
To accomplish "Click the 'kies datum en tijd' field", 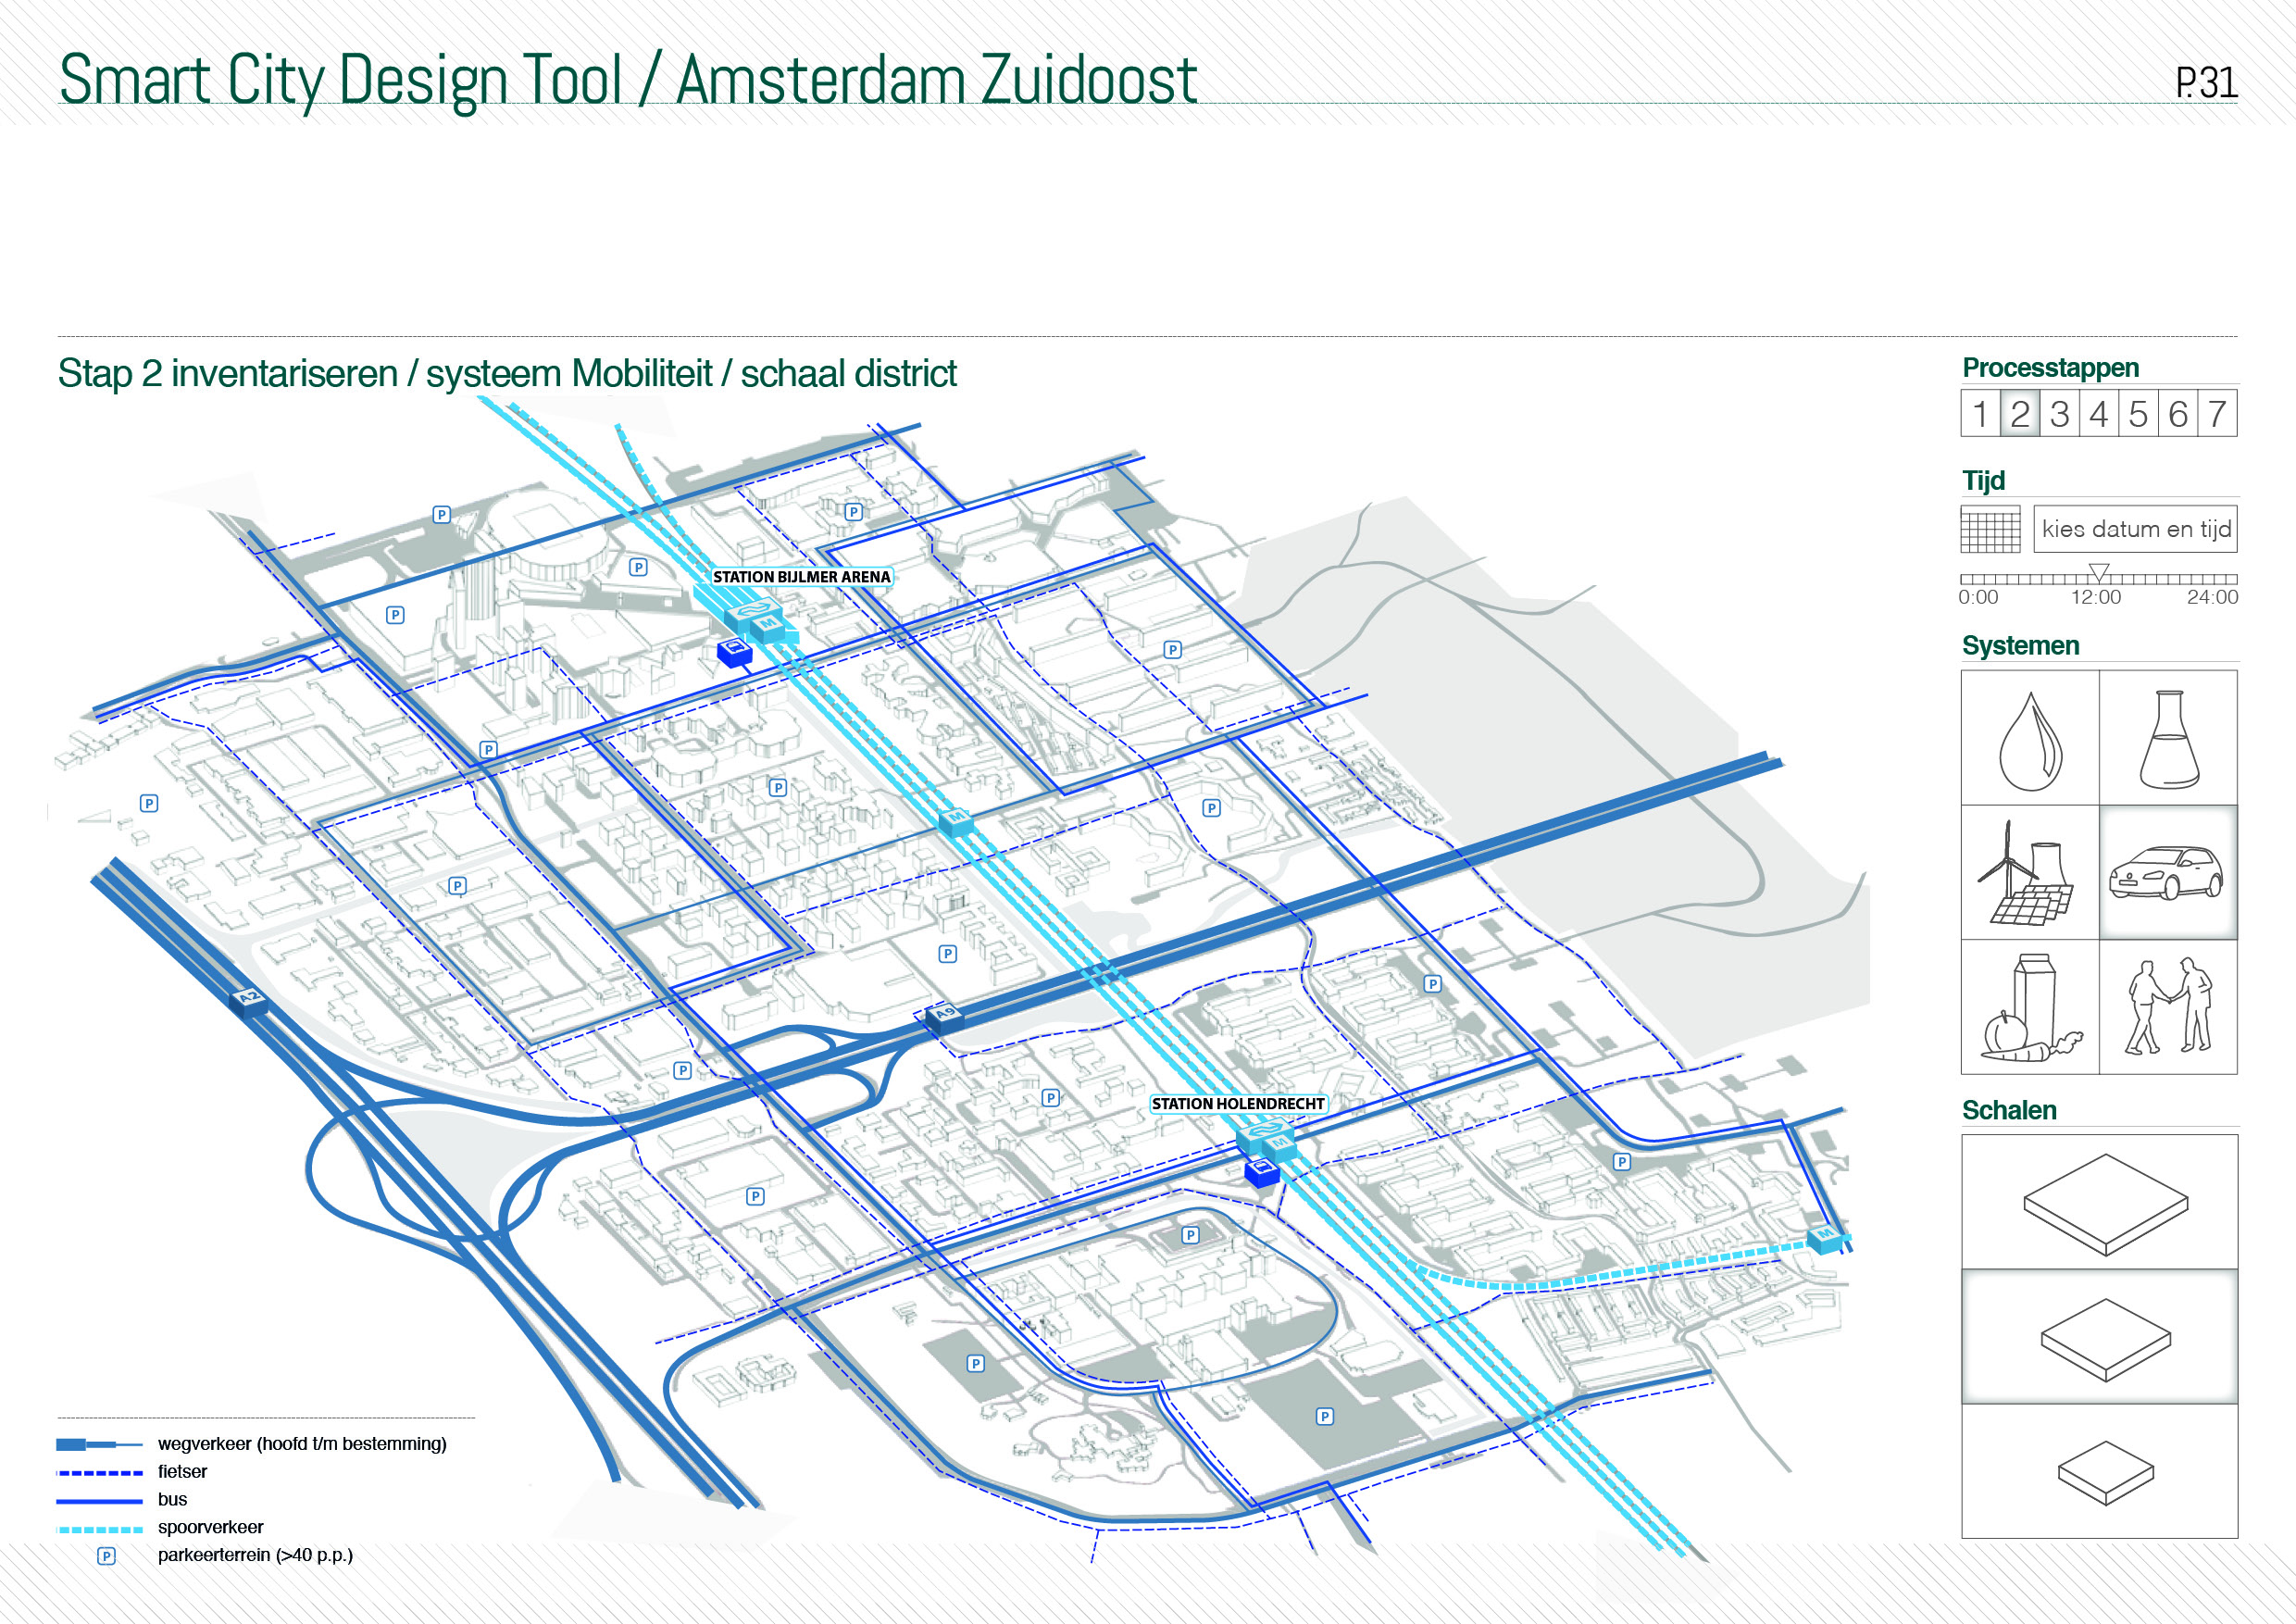I will [2135, 529].
